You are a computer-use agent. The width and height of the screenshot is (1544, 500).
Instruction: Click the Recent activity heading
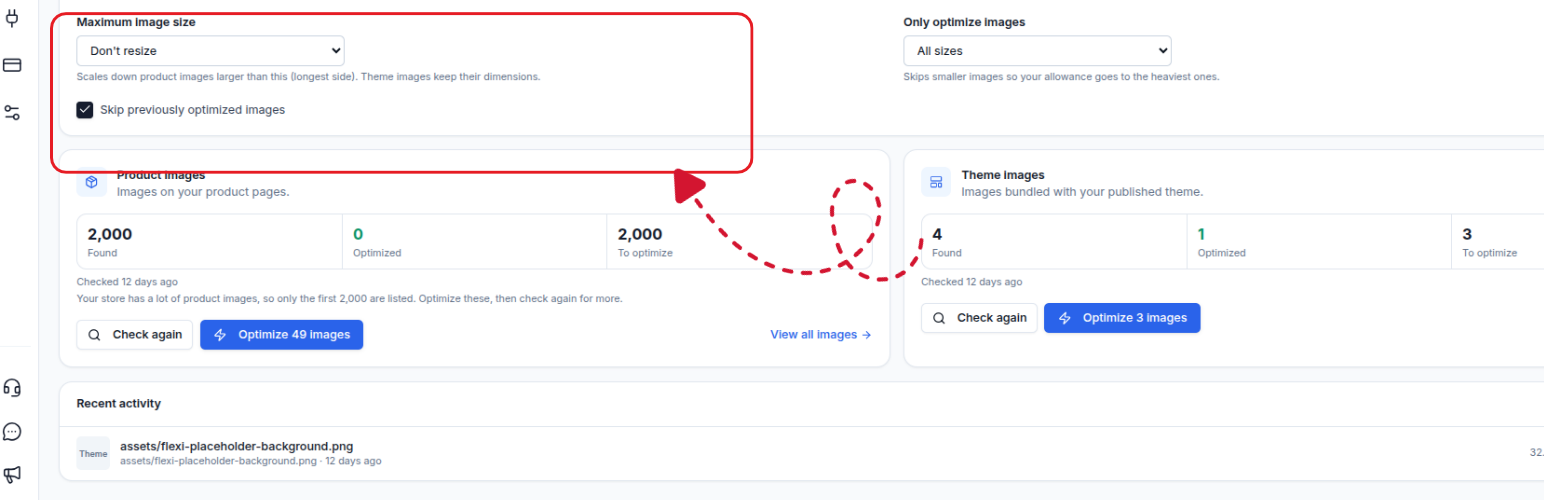click(119, 404)
